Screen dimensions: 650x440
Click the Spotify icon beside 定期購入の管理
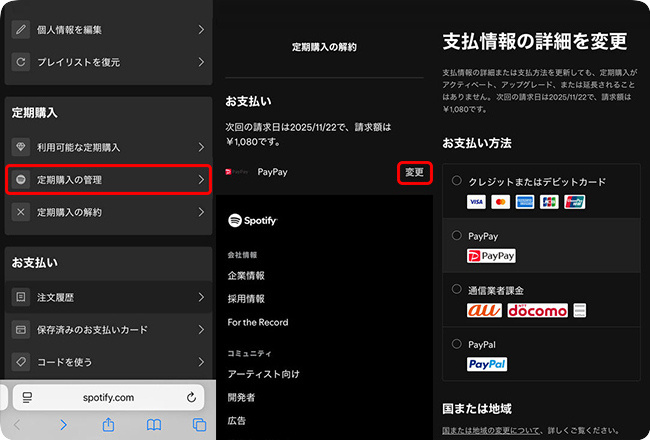coord(21,180)
